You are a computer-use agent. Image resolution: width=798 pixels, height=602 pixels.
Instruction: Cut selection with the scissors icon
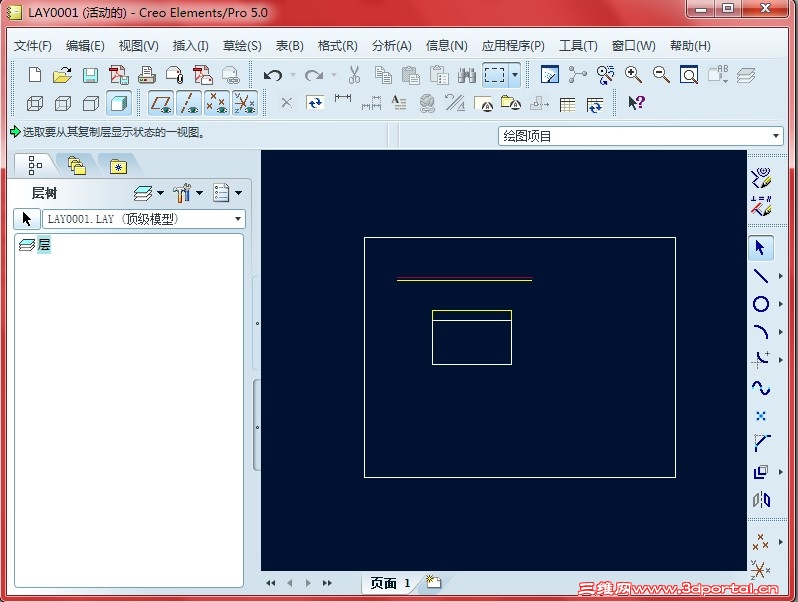(x=354, y=75)
